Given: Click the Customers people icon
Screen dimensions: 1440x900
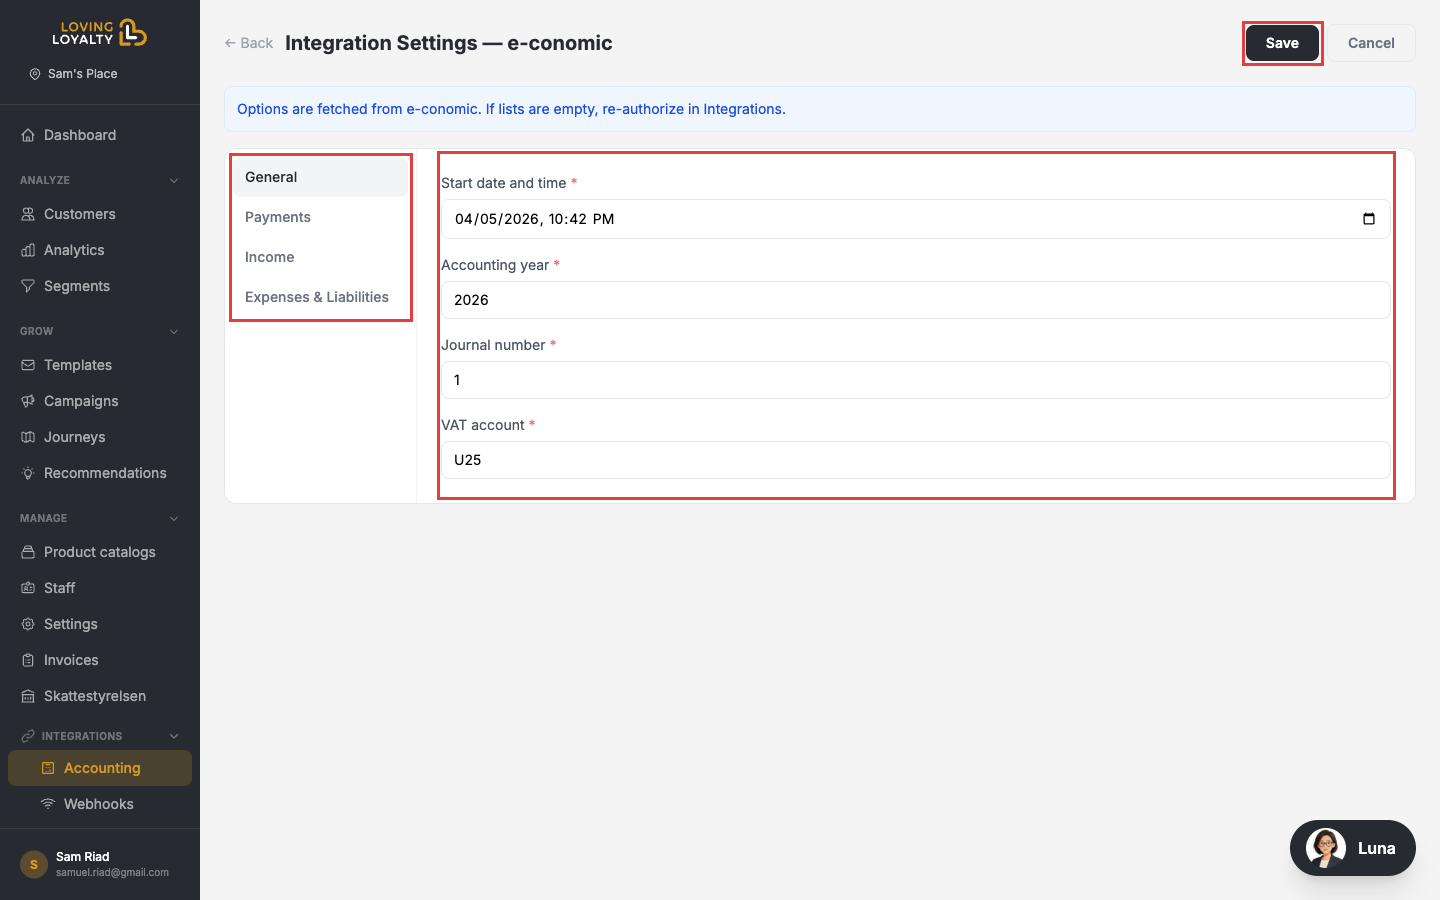Looking at the screenshot, I should point(28,214).
